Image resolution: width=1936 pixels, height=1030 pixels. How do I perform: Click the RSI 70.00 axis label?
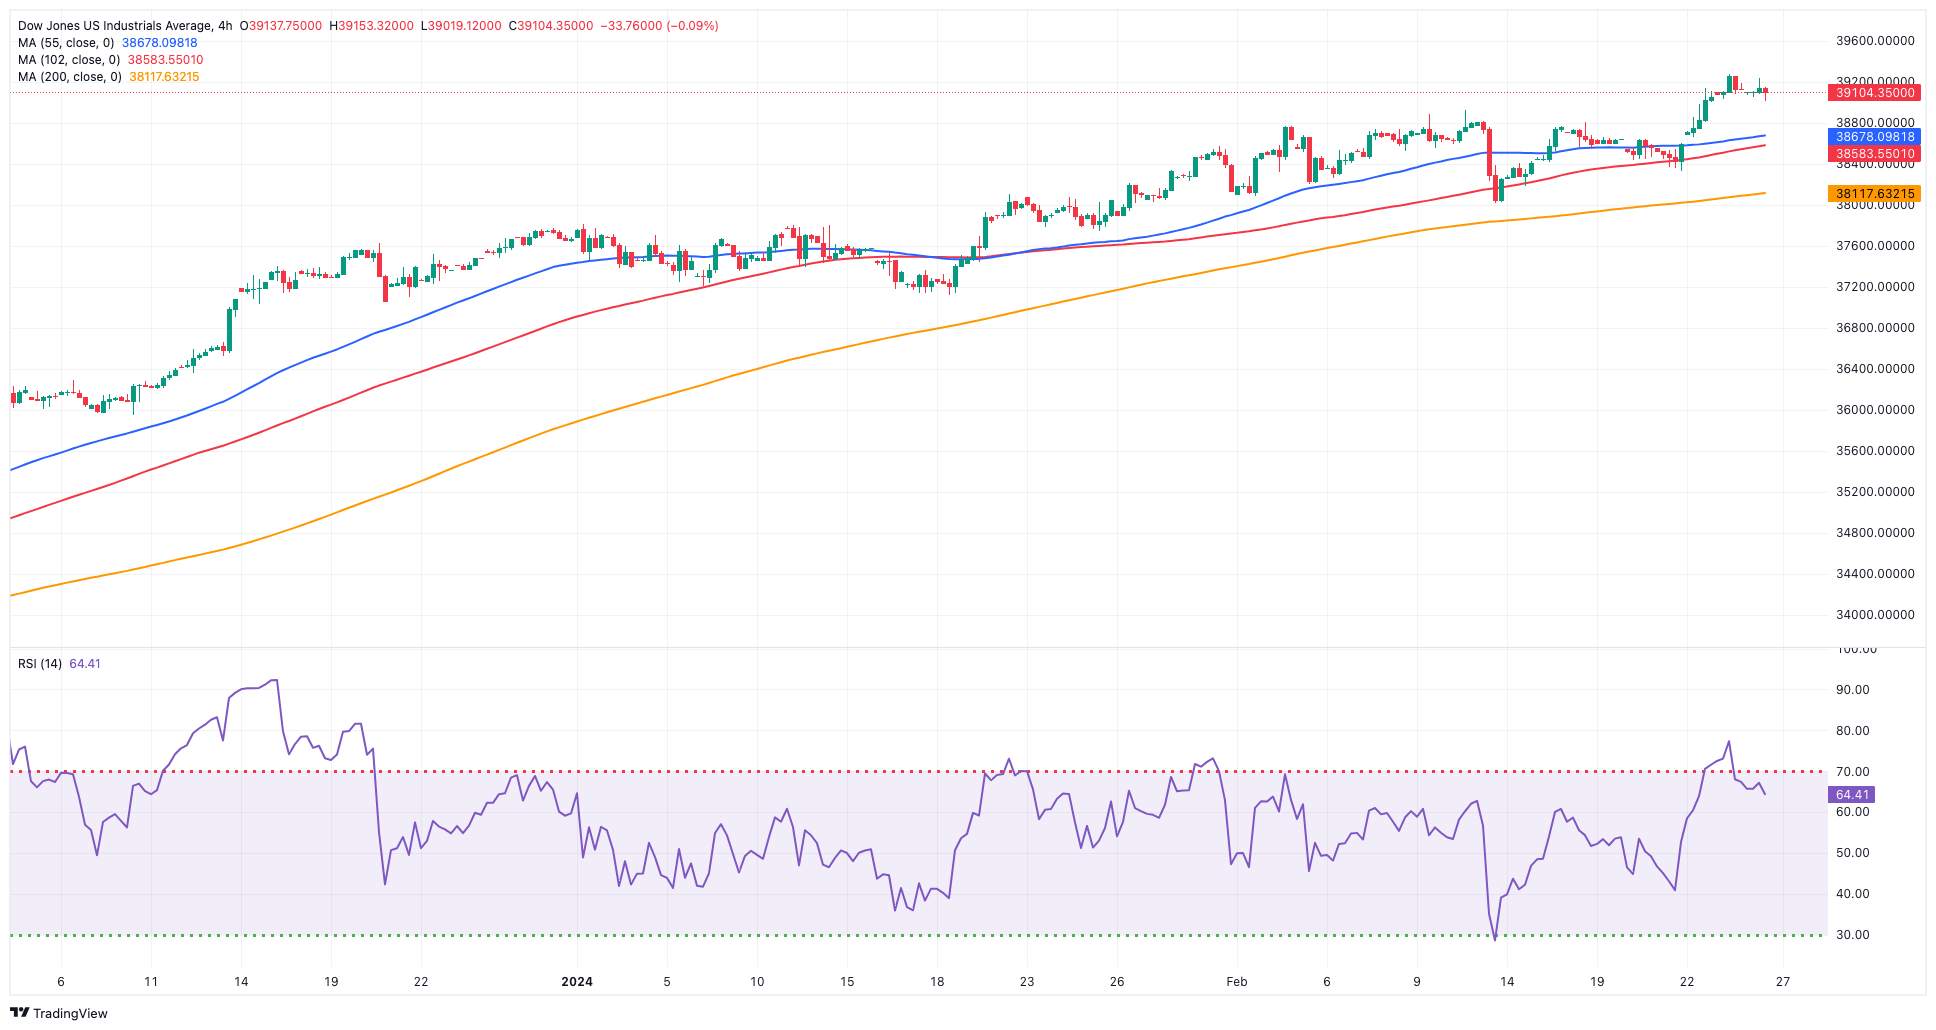[x=1853, y=772]
